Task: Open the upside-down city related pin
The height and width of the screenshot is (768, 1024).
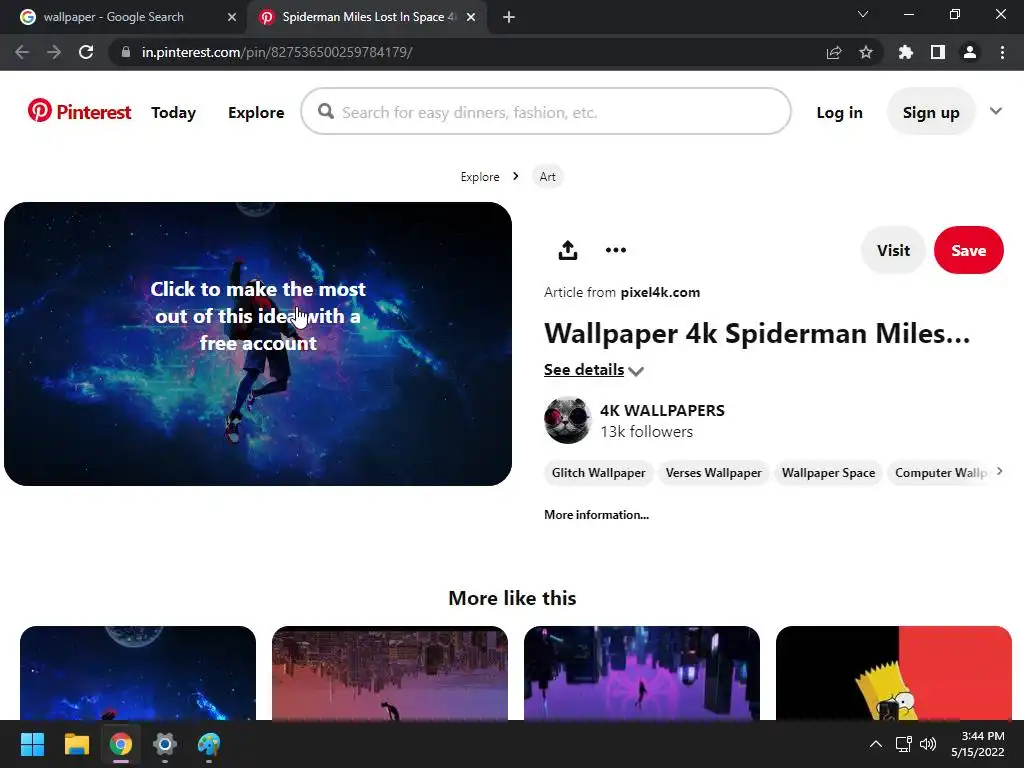Action: coord(390,673)
